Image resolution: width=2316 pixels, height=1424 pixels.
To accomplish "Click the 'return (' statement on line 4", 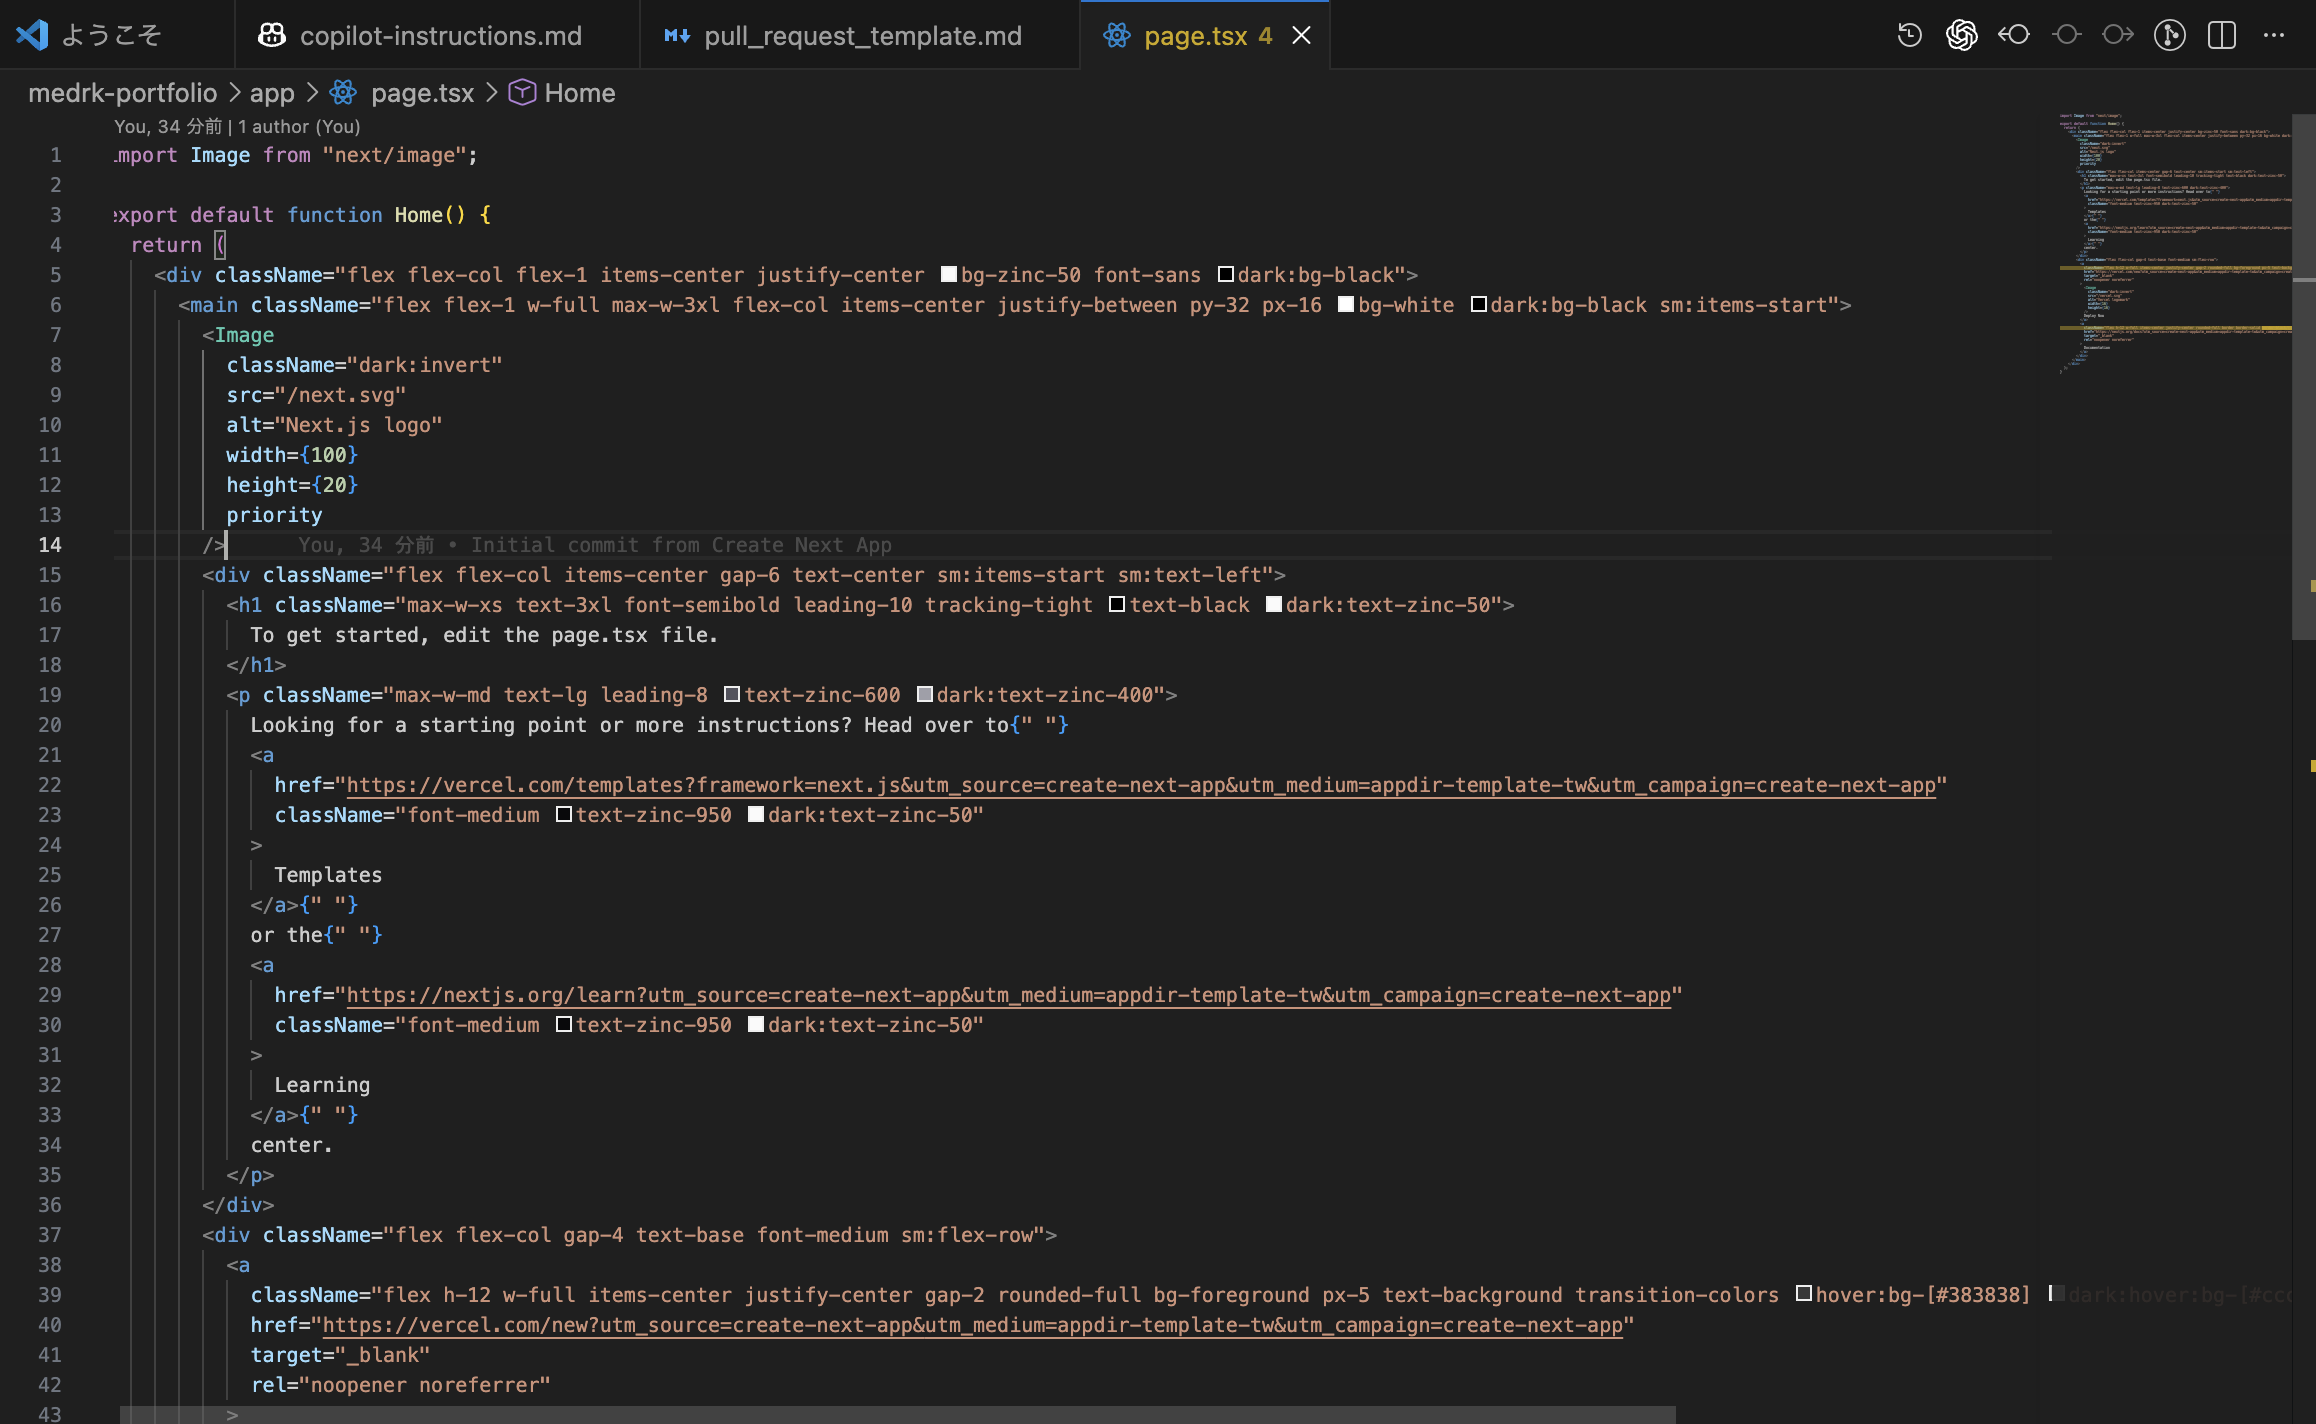I will coord(178,245).
